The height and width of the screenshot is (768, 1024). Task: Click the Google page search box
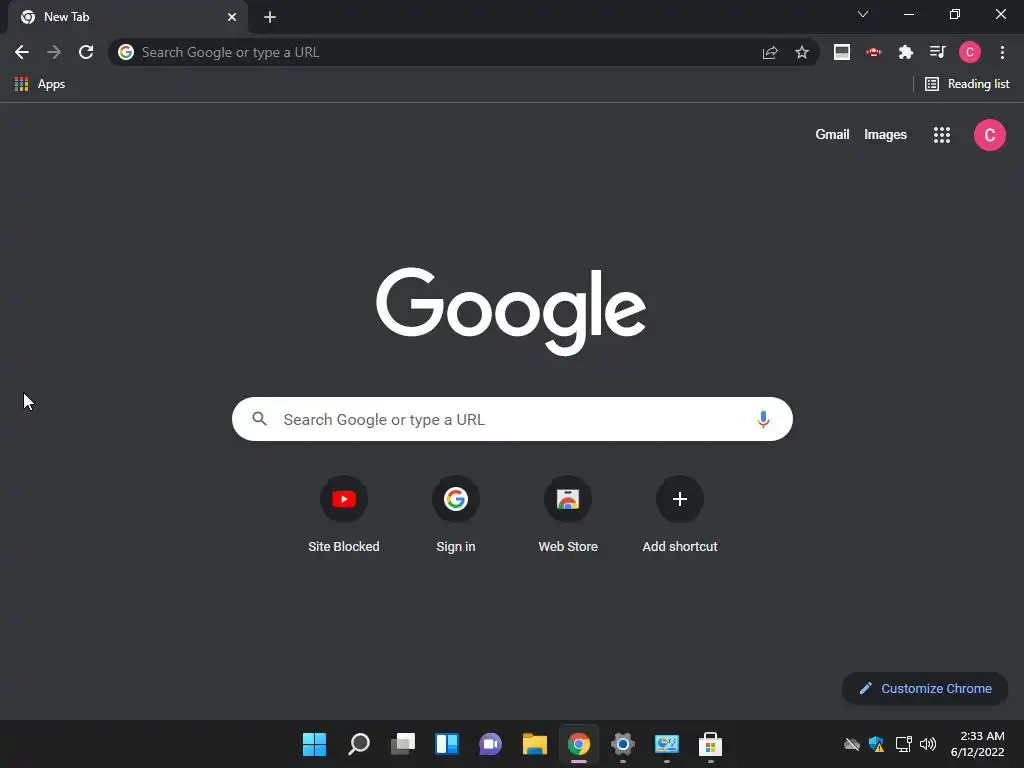(x=512, y=419)
